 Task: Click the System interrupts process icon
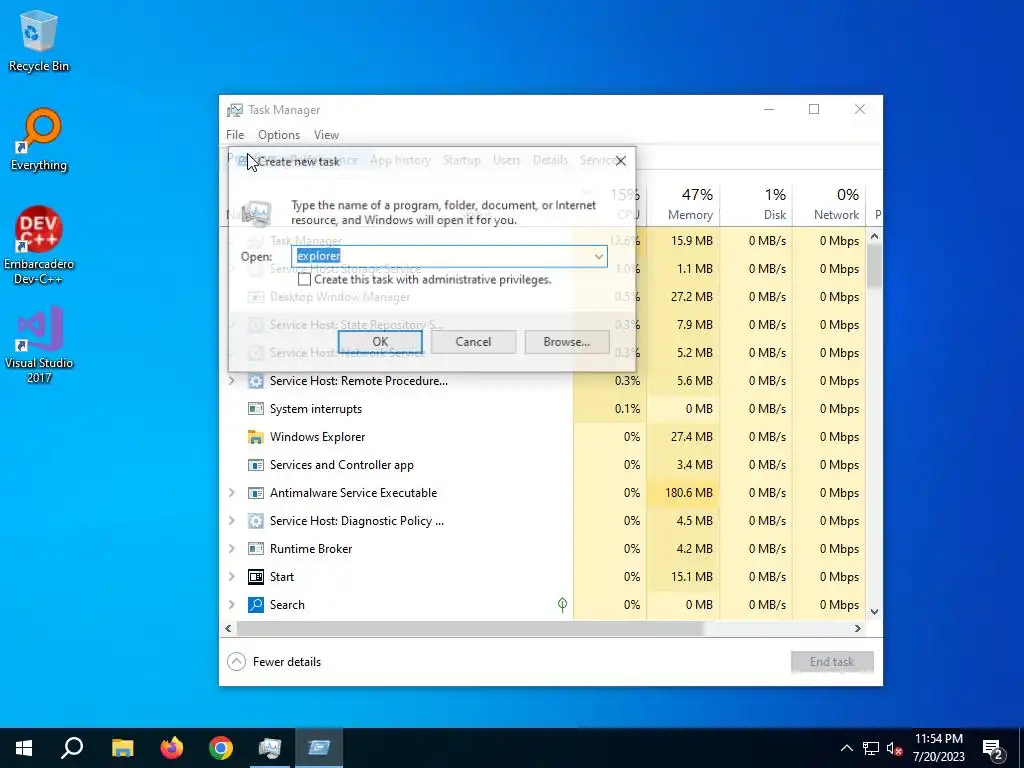pyautogui.click(x=255, y=409)
